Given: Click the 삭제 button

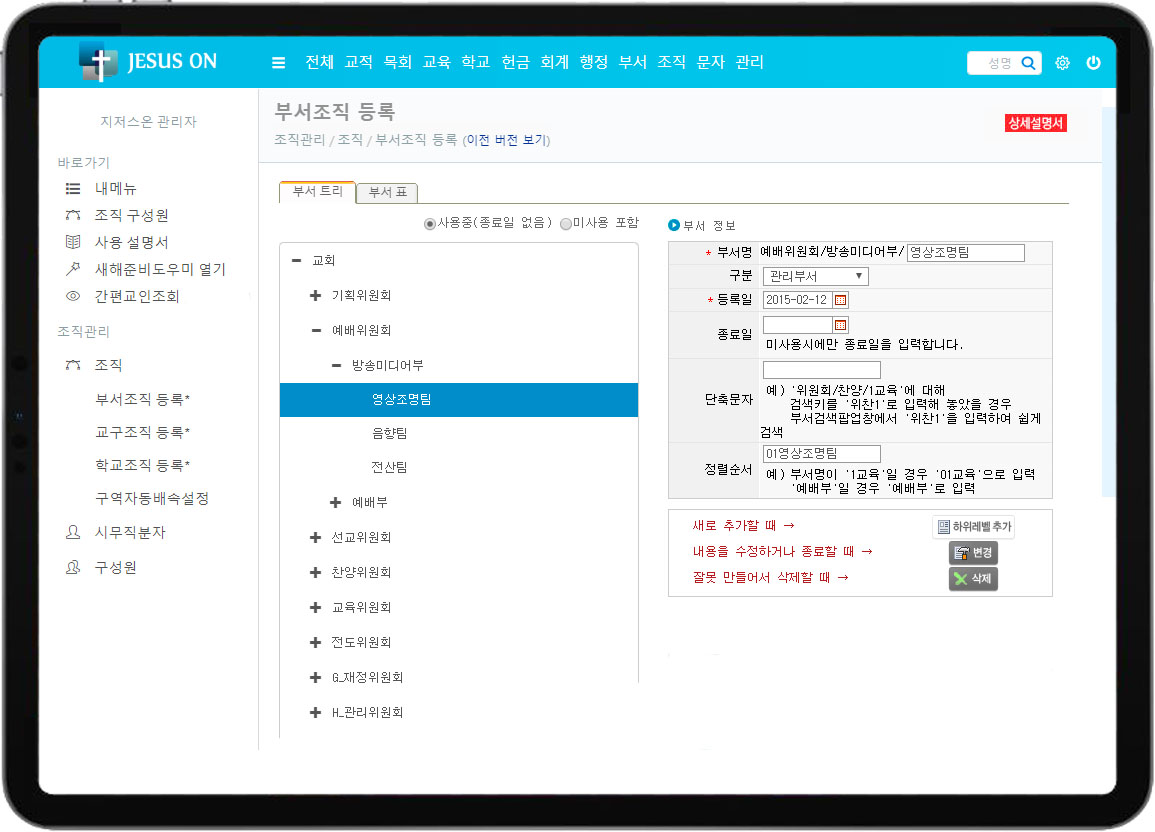Looking at the screenshot, I should 973,579.
